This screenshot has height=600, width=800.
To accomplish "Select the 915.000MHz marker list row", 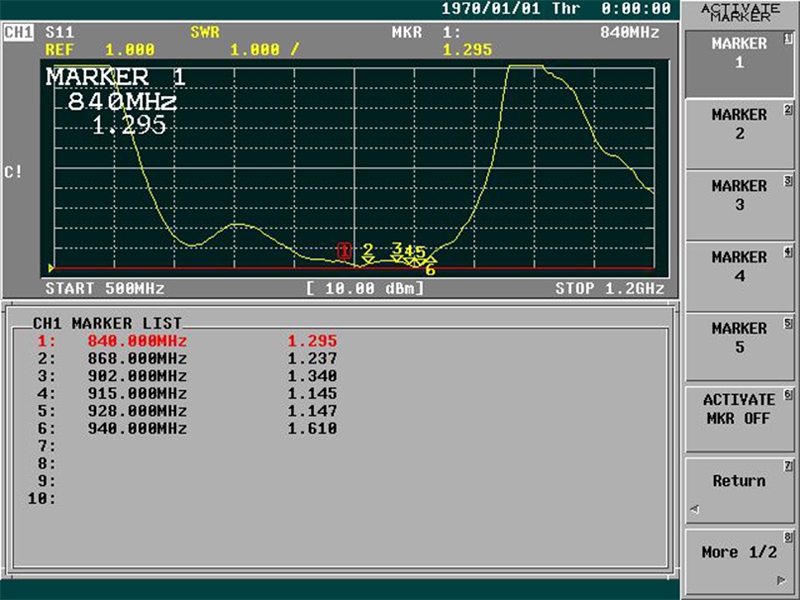I will click(187, 393).
